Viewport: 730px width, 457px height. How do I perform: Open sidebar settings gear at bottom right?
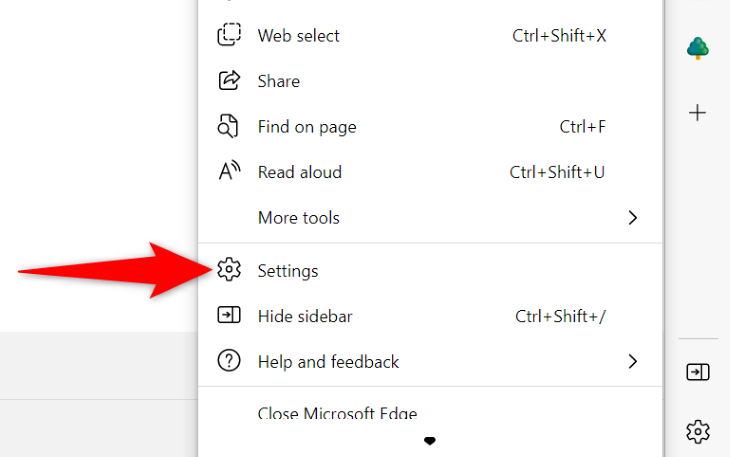point(698,431)
